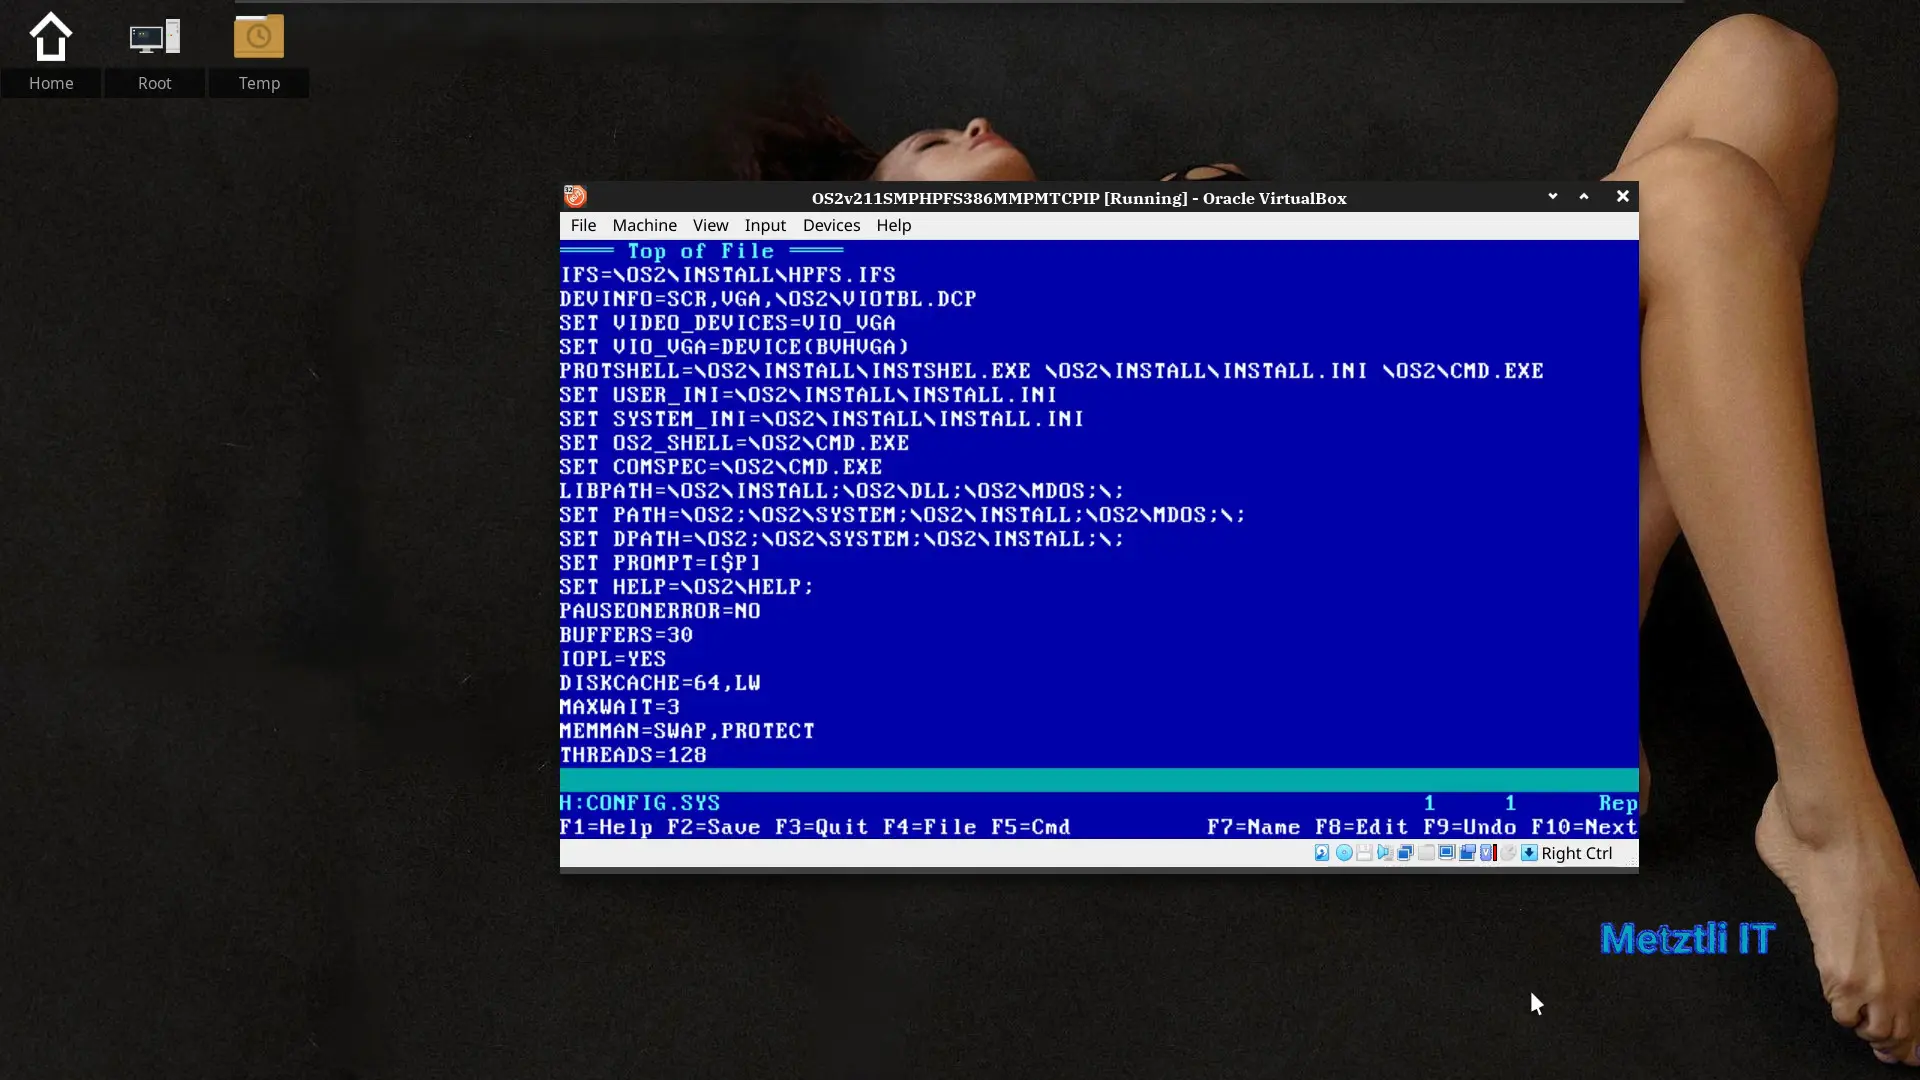The image size is (1920, 1080).
Task: Click the grayed-out mouse integration indicator
Action: 1508,853
